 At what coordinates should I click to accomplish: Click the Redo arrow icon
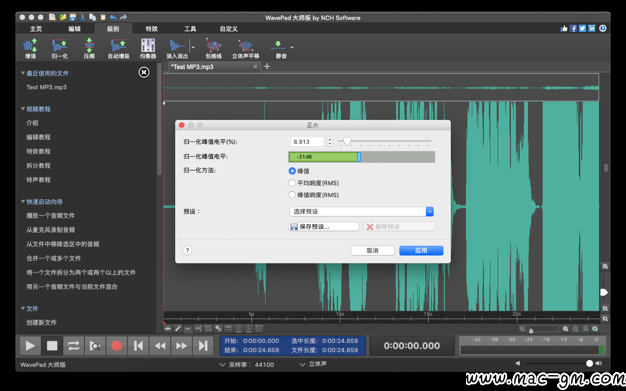pyautogui.click(x=123, y=17)
